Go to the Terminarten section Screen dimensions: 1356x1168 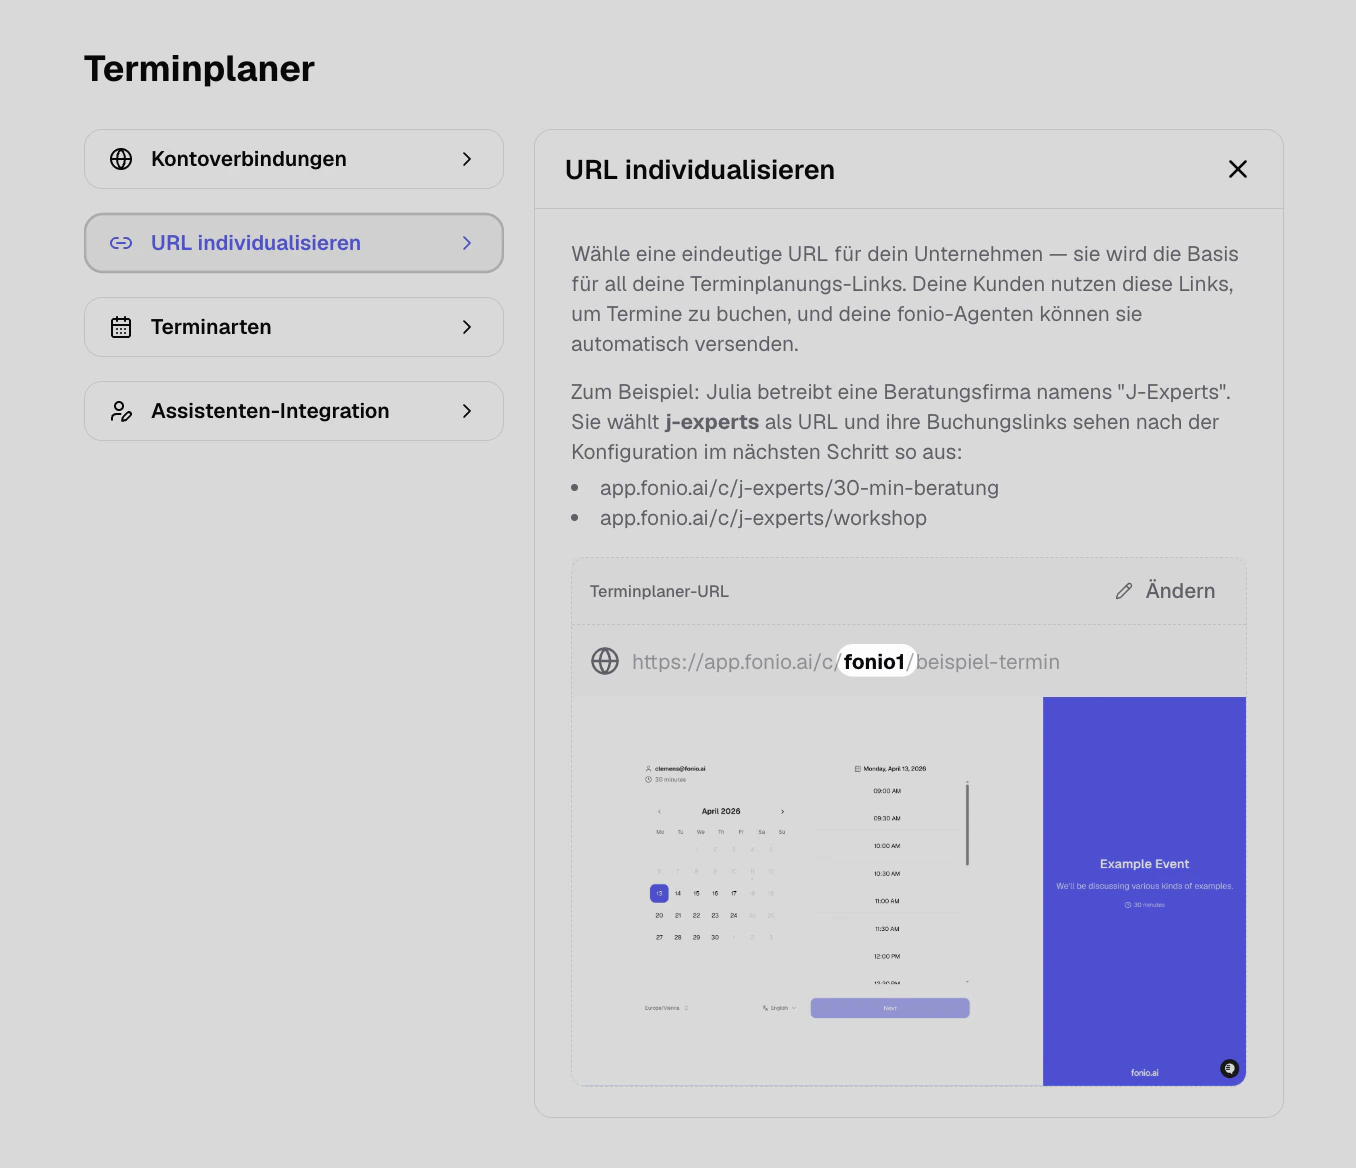click(294, 327)
